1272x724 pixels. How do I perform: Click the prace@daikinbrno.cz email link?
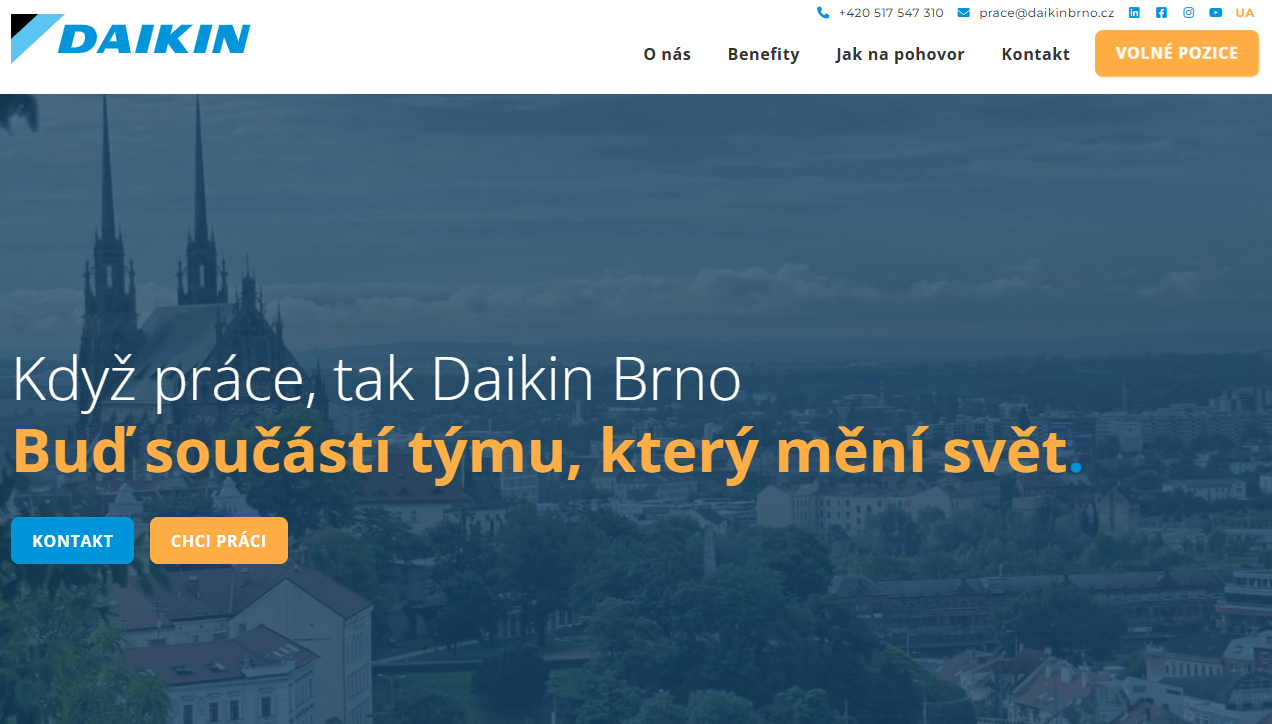pos(1046,13)
